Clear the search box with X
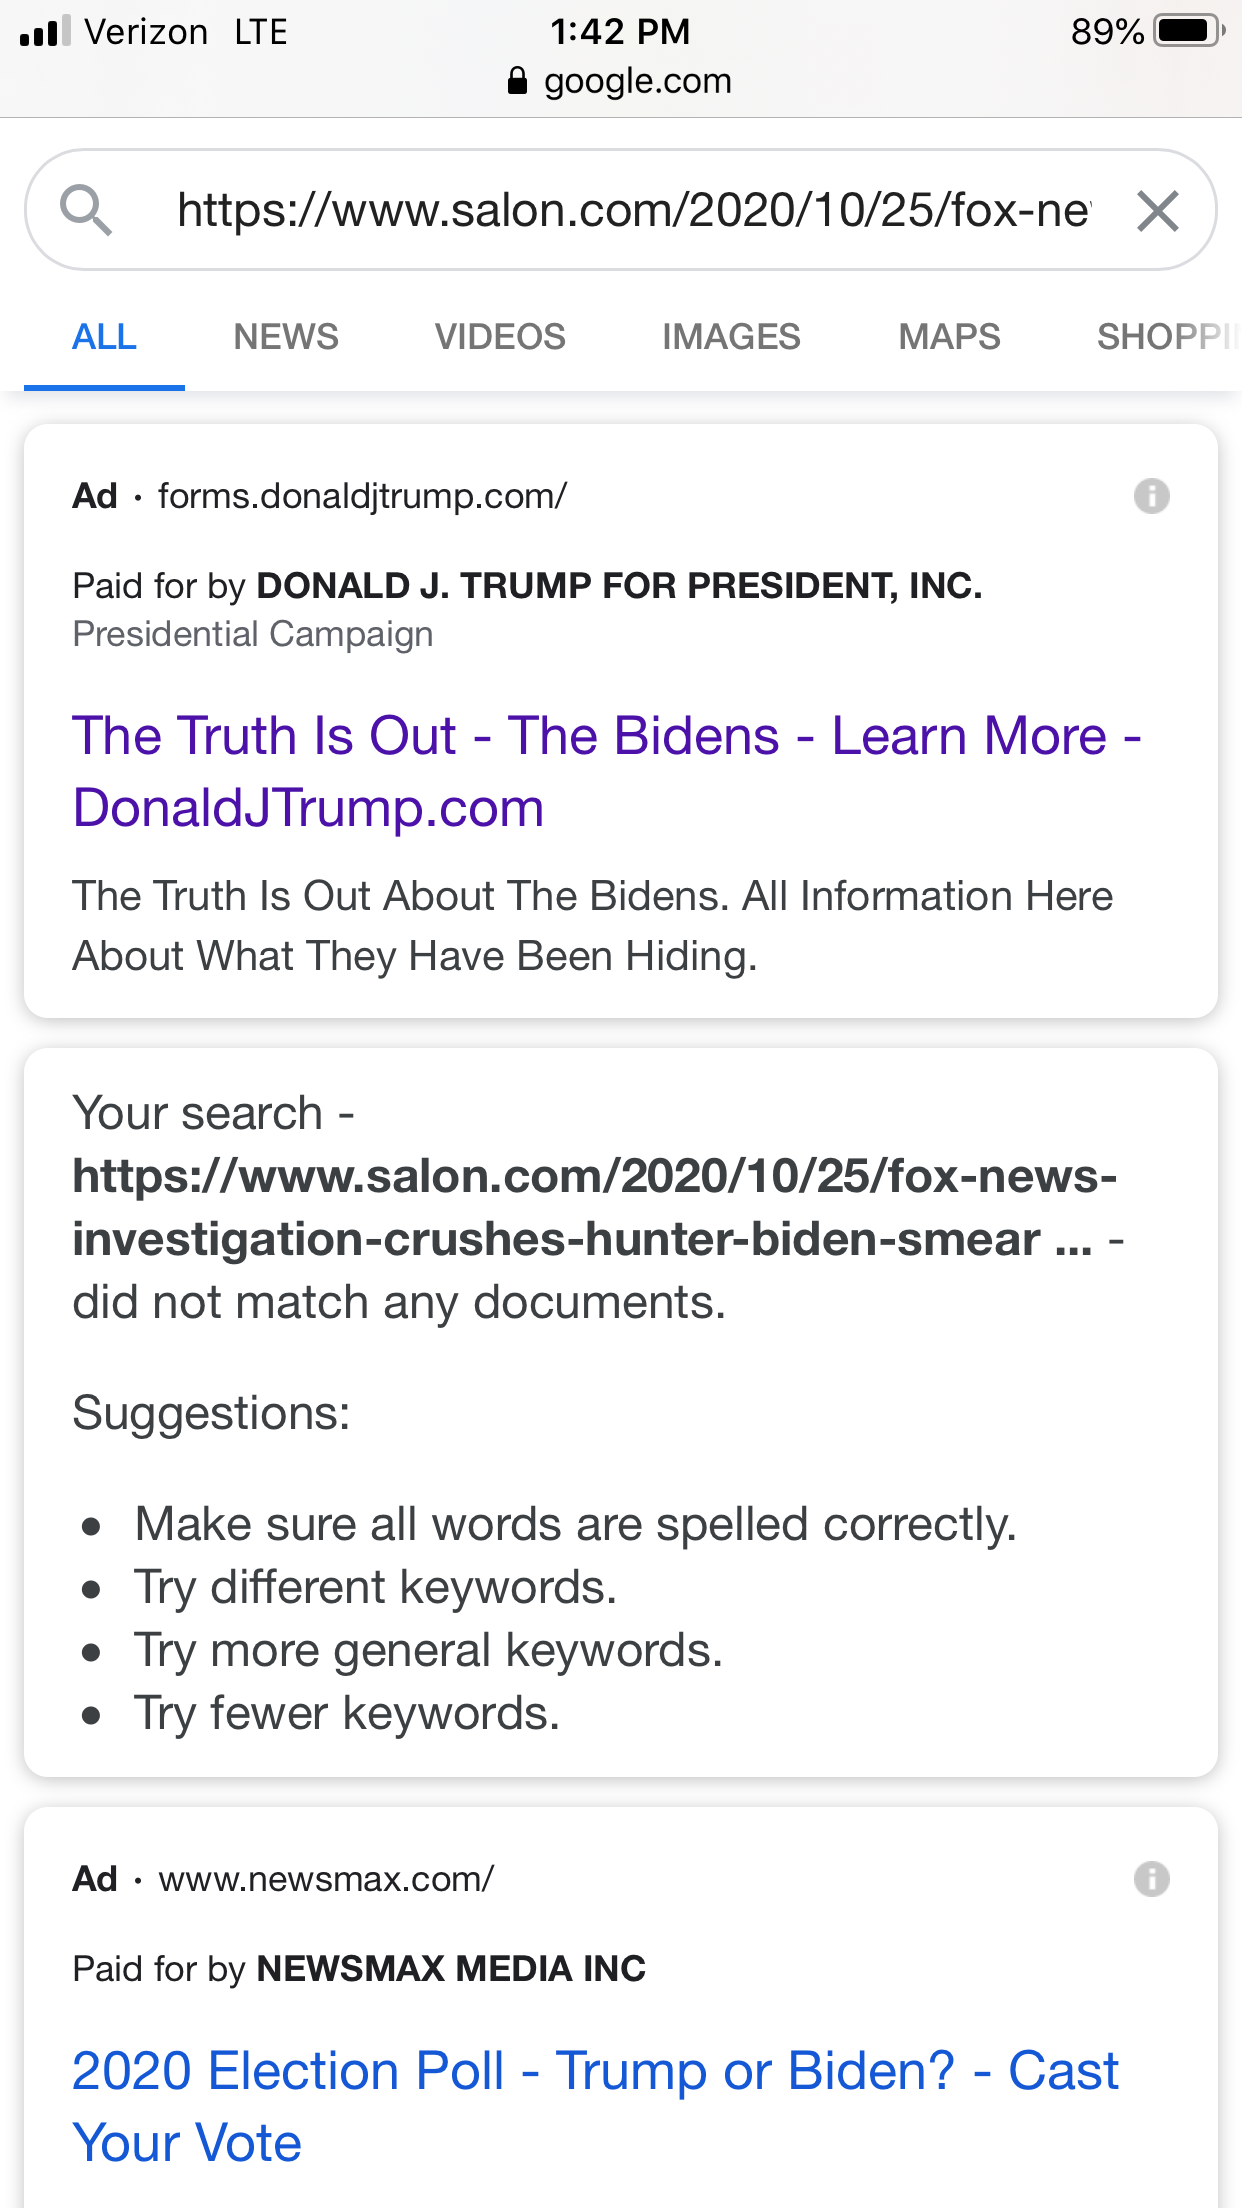1242x2208 pixels. click(1158, 211)
